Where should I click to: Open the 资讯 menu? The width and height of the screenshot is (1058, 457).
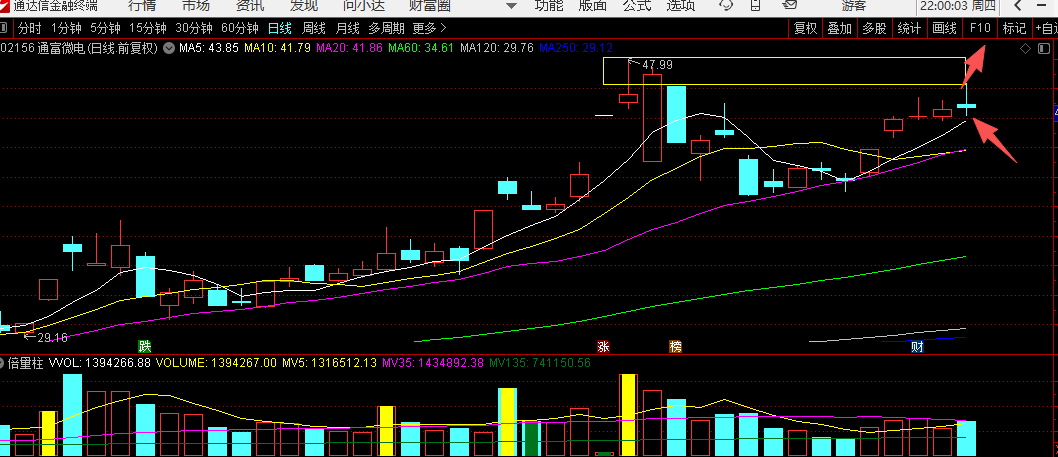250,5
